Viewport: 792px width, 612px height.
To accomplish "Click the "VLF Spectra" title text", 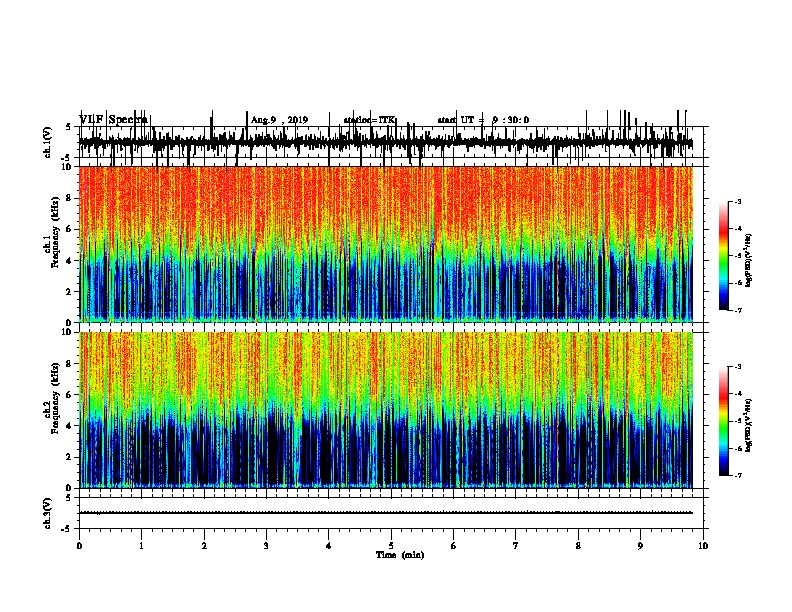I will pos(113,120).
